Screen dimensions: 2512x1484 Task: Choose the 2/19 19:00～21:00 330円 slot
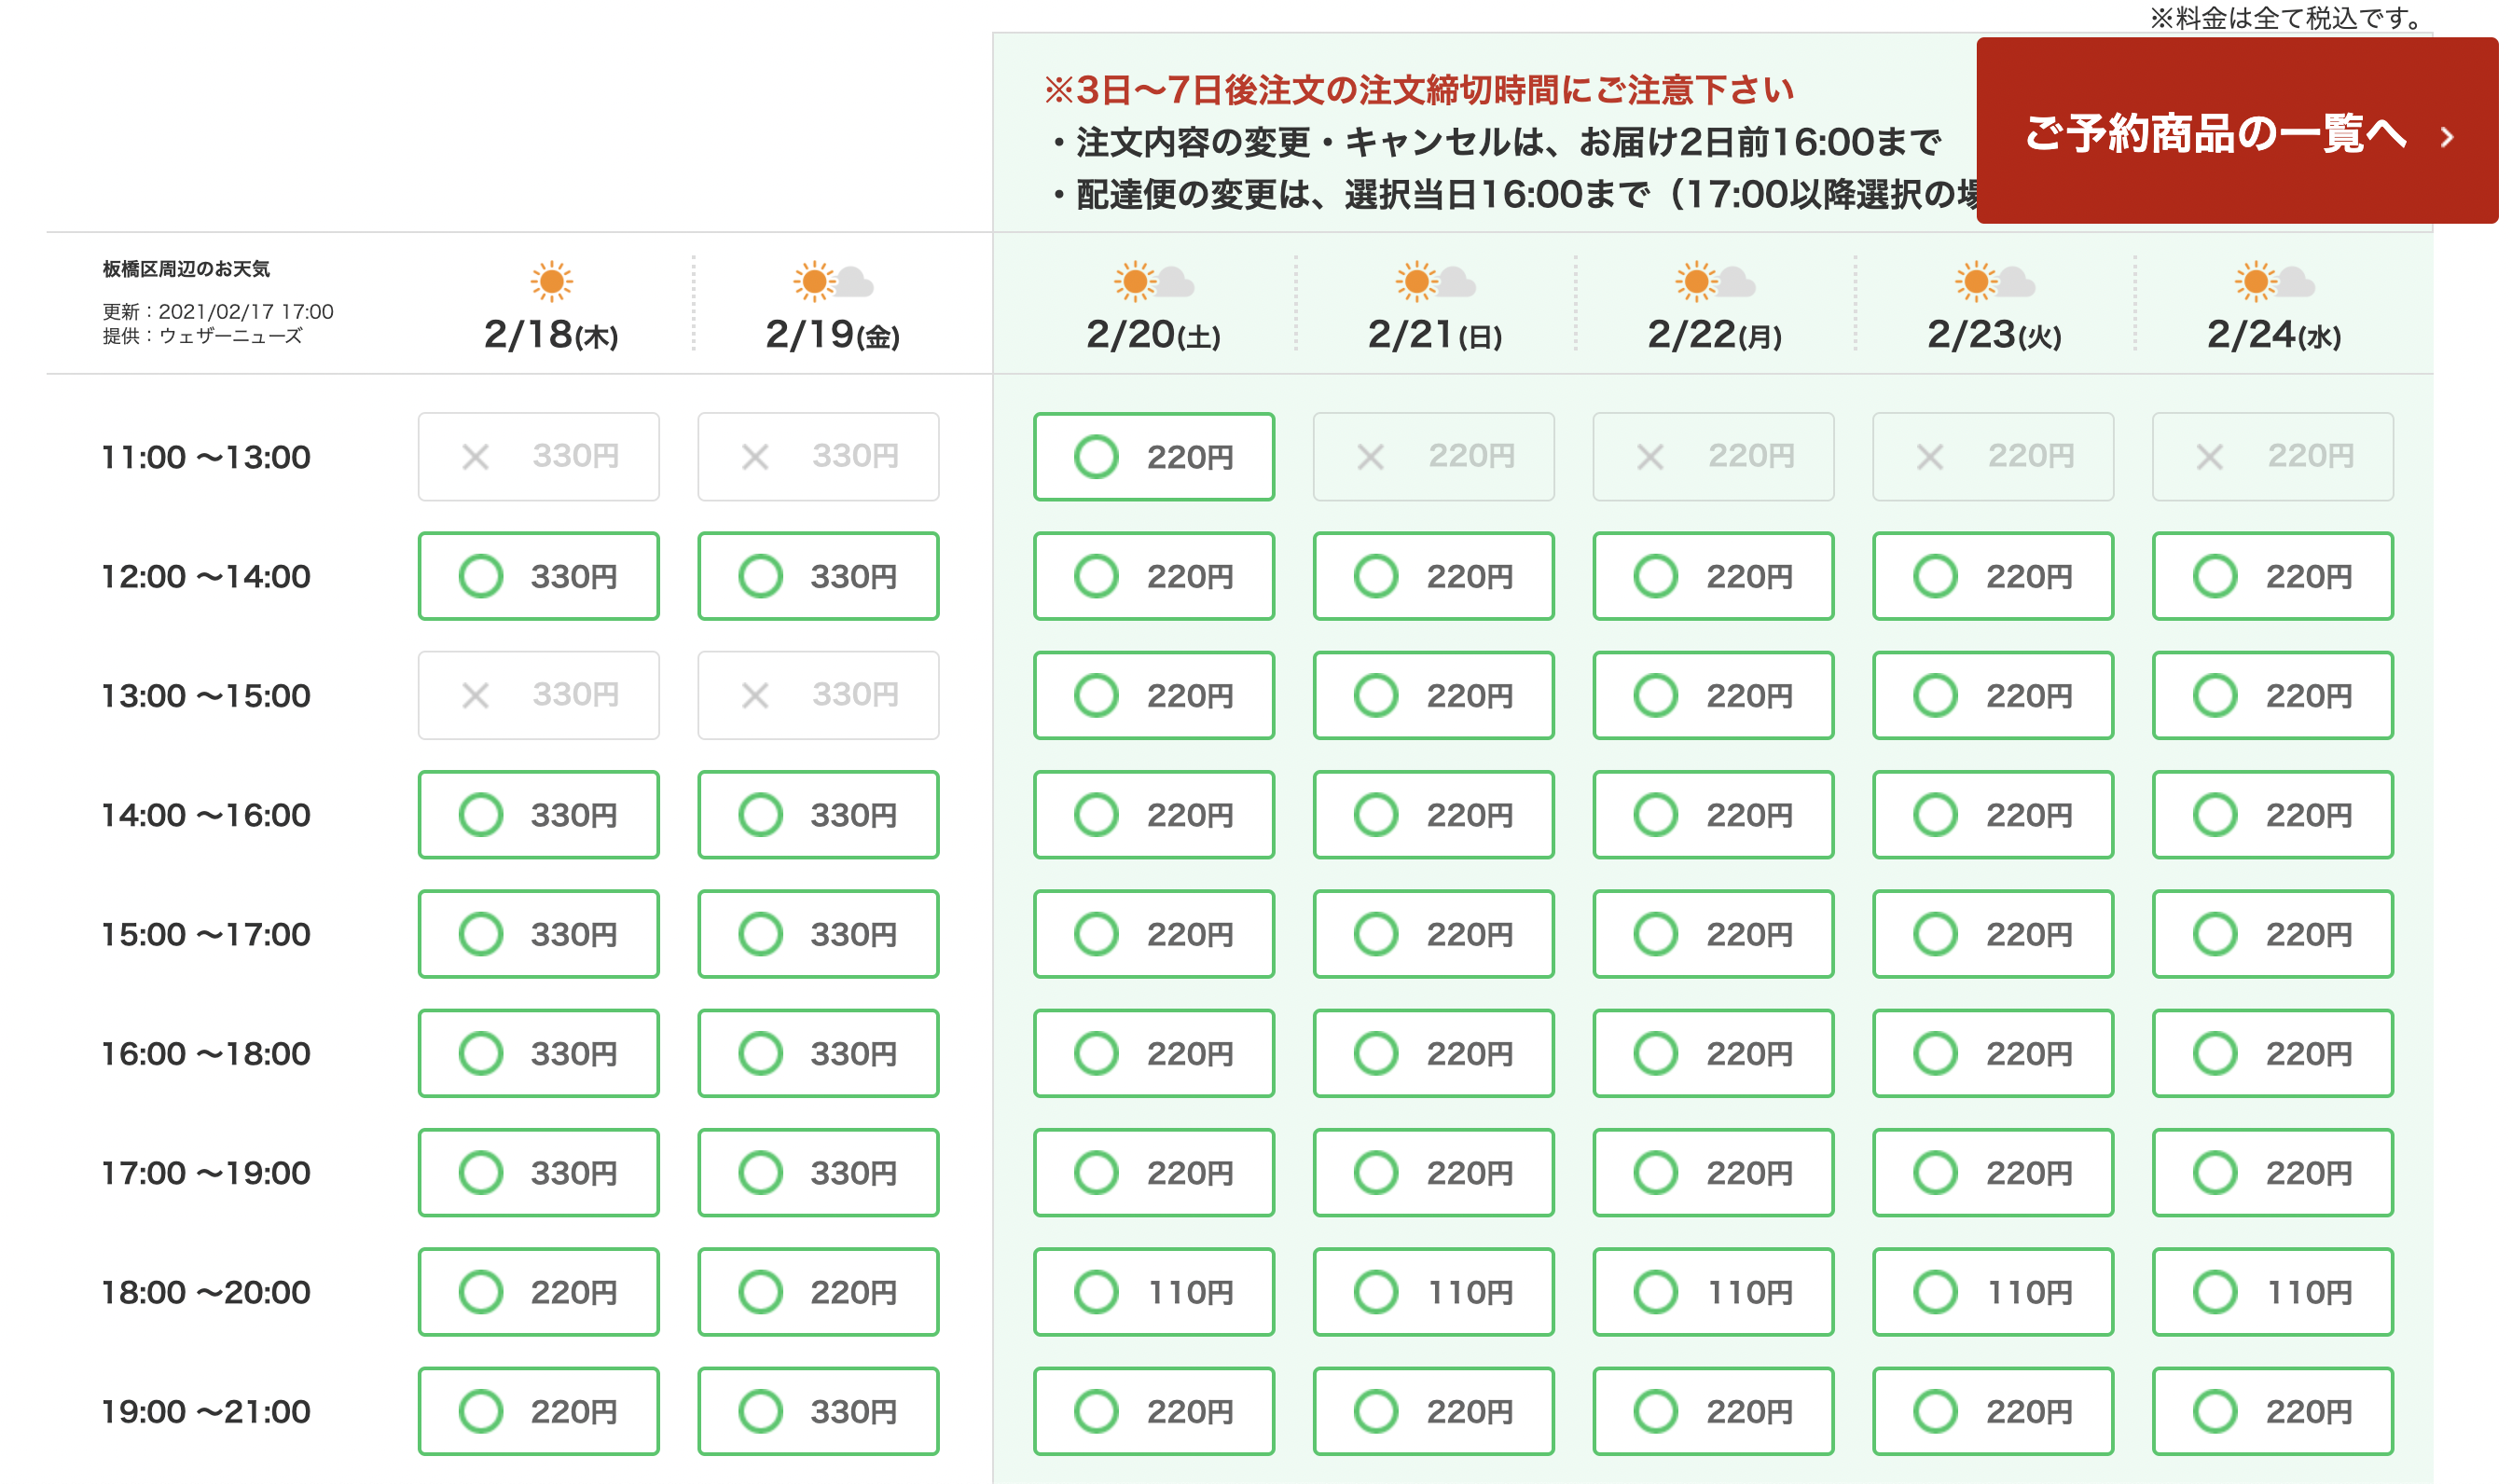(x=818, y=1411)
